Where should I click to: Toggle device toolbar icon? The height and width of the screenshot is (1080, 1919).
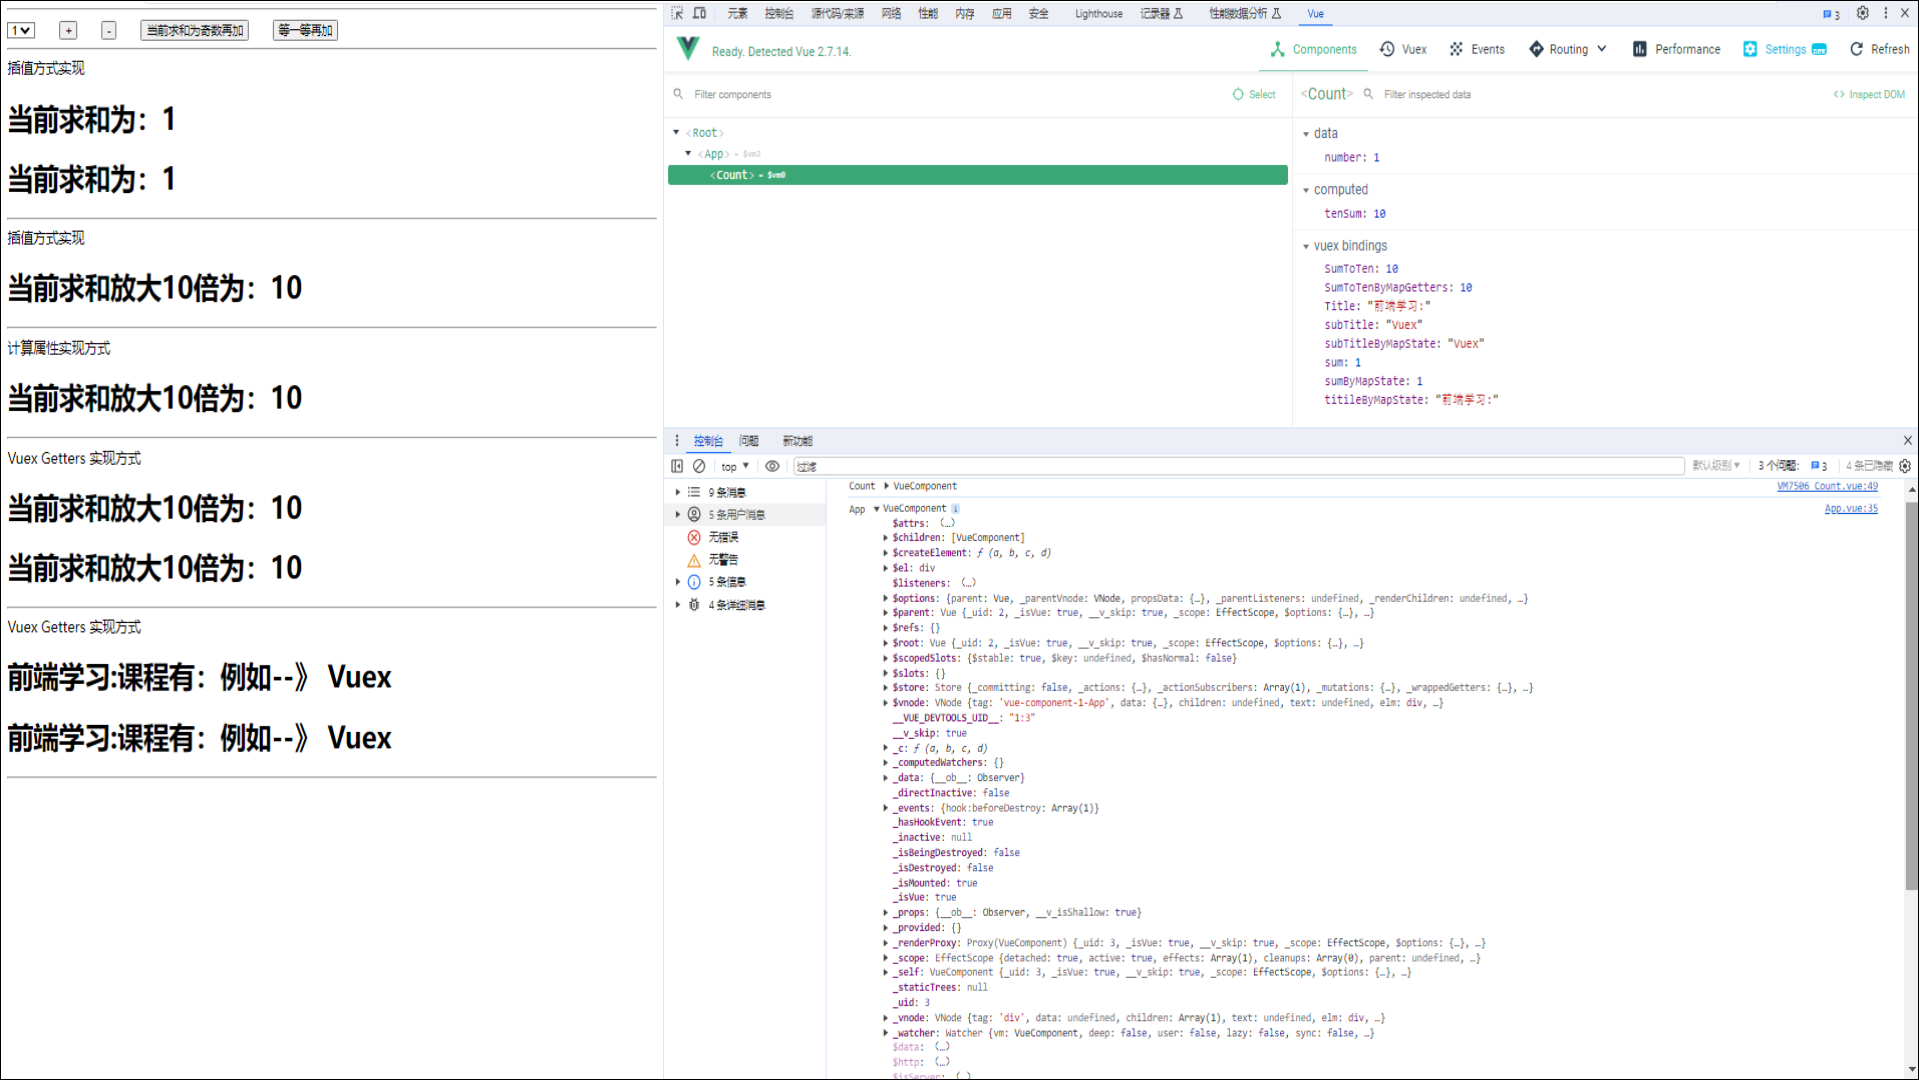click(x=699, y=13)
